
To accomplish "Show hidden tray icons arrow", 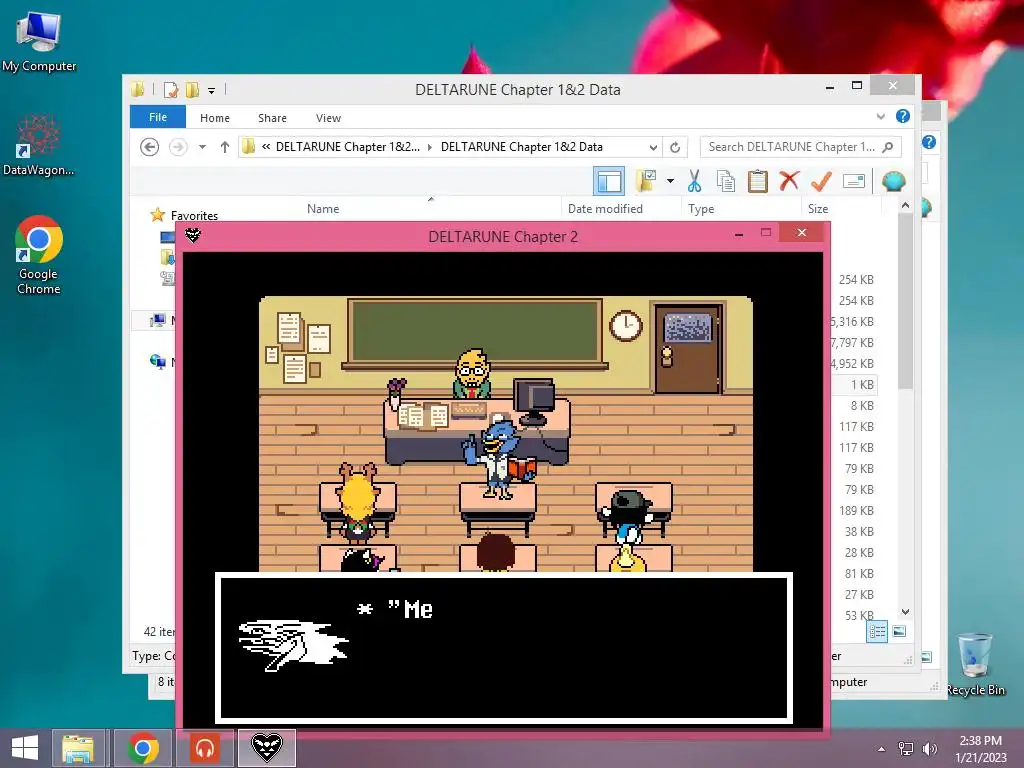I will click(x=882, y=749).
